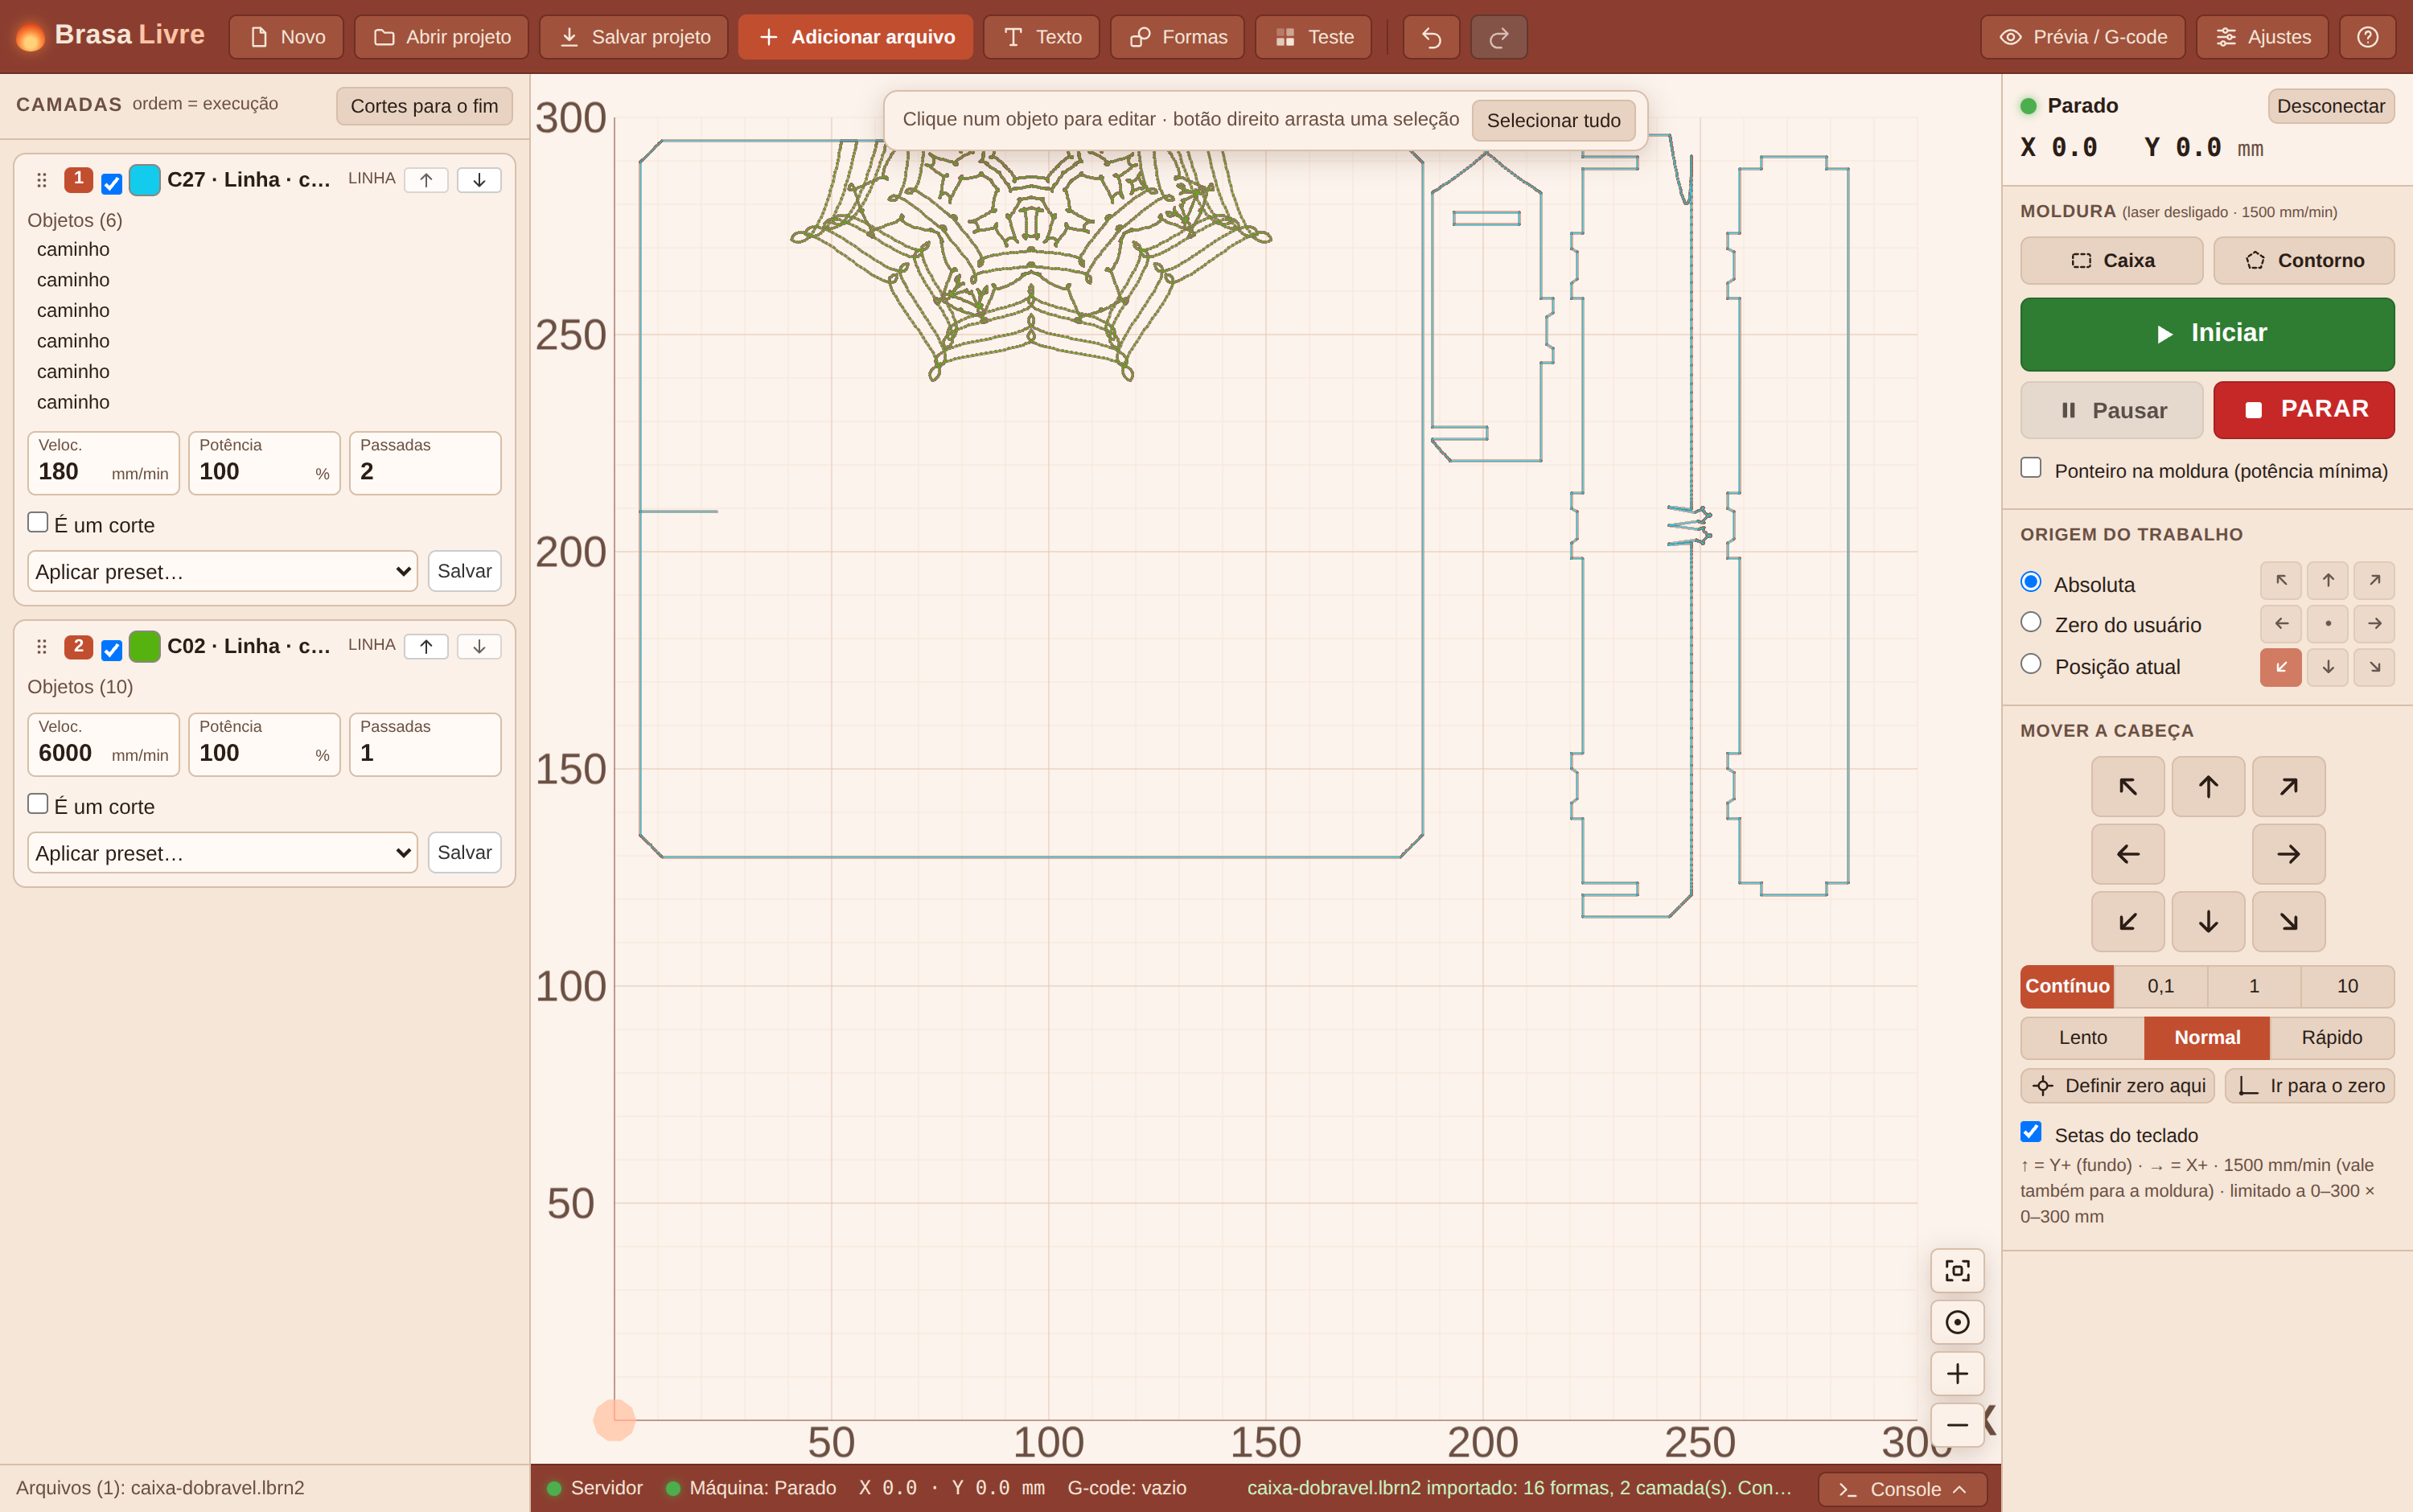Click the Veloc. field showing 180
Screen dimensions: 2413x1512
click(x=103, y=463)
